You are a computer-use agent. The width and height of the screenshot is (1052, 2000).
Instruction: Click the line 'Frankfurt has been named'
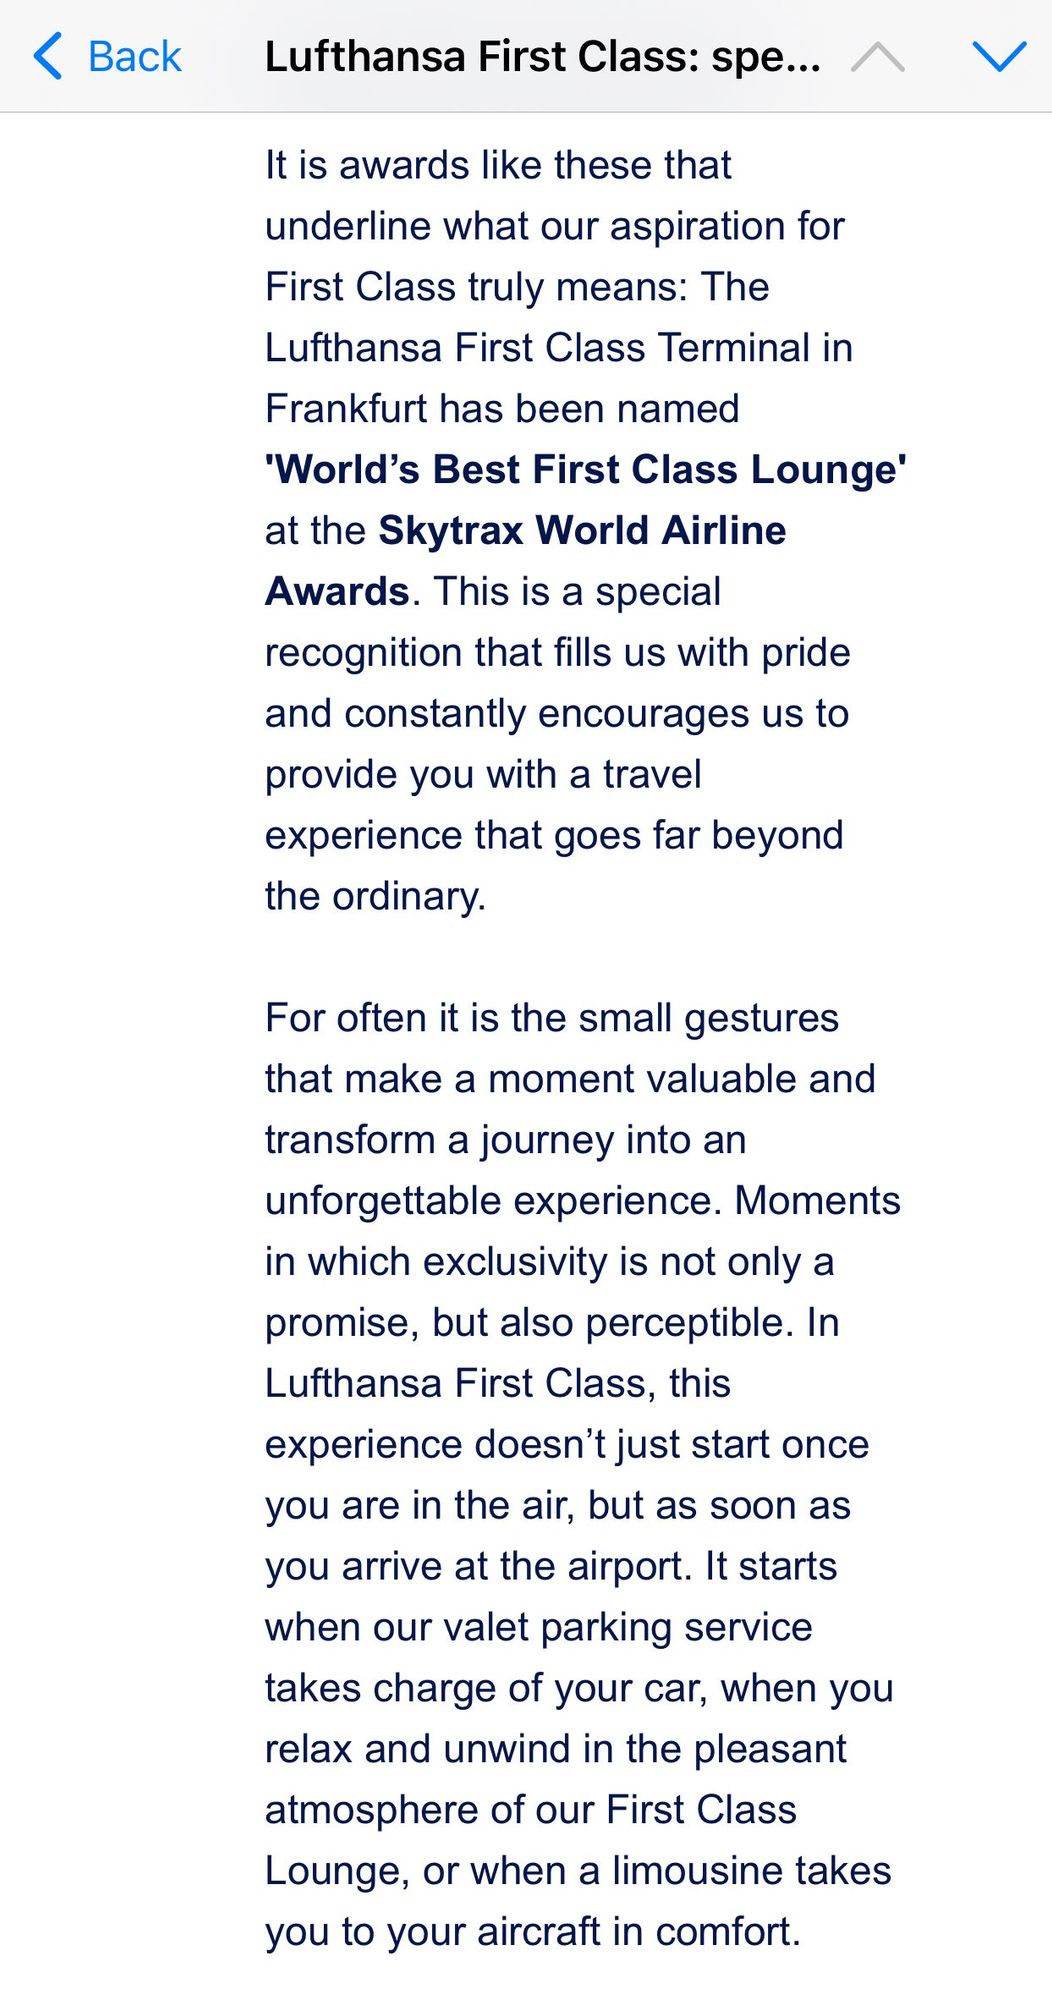[x=502, y=409]
